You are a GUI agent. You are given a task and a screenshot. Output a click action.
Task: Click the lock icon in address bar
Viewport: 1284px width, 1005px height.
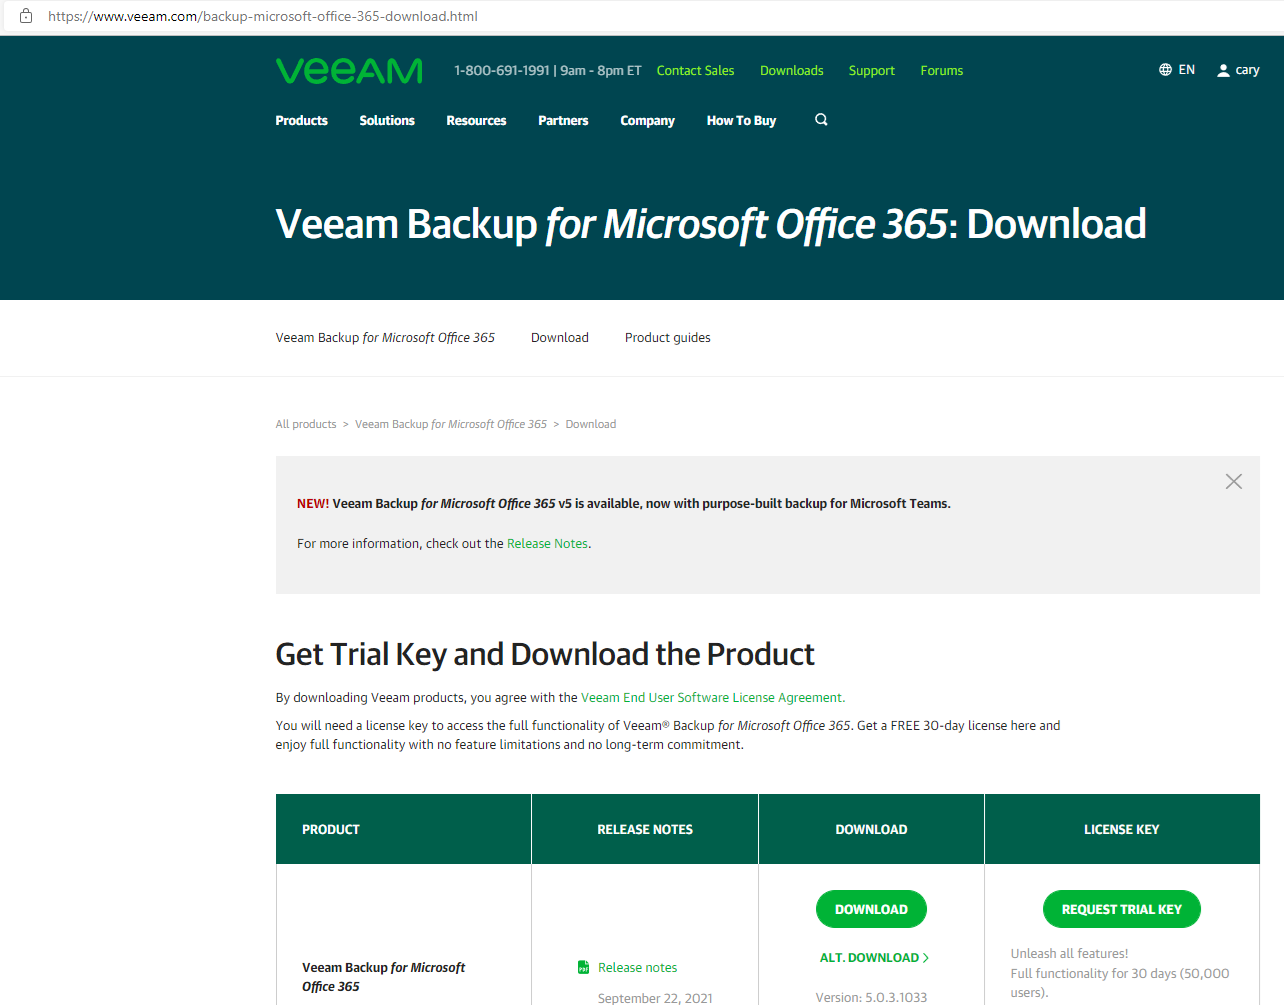(x=26, y=16)
